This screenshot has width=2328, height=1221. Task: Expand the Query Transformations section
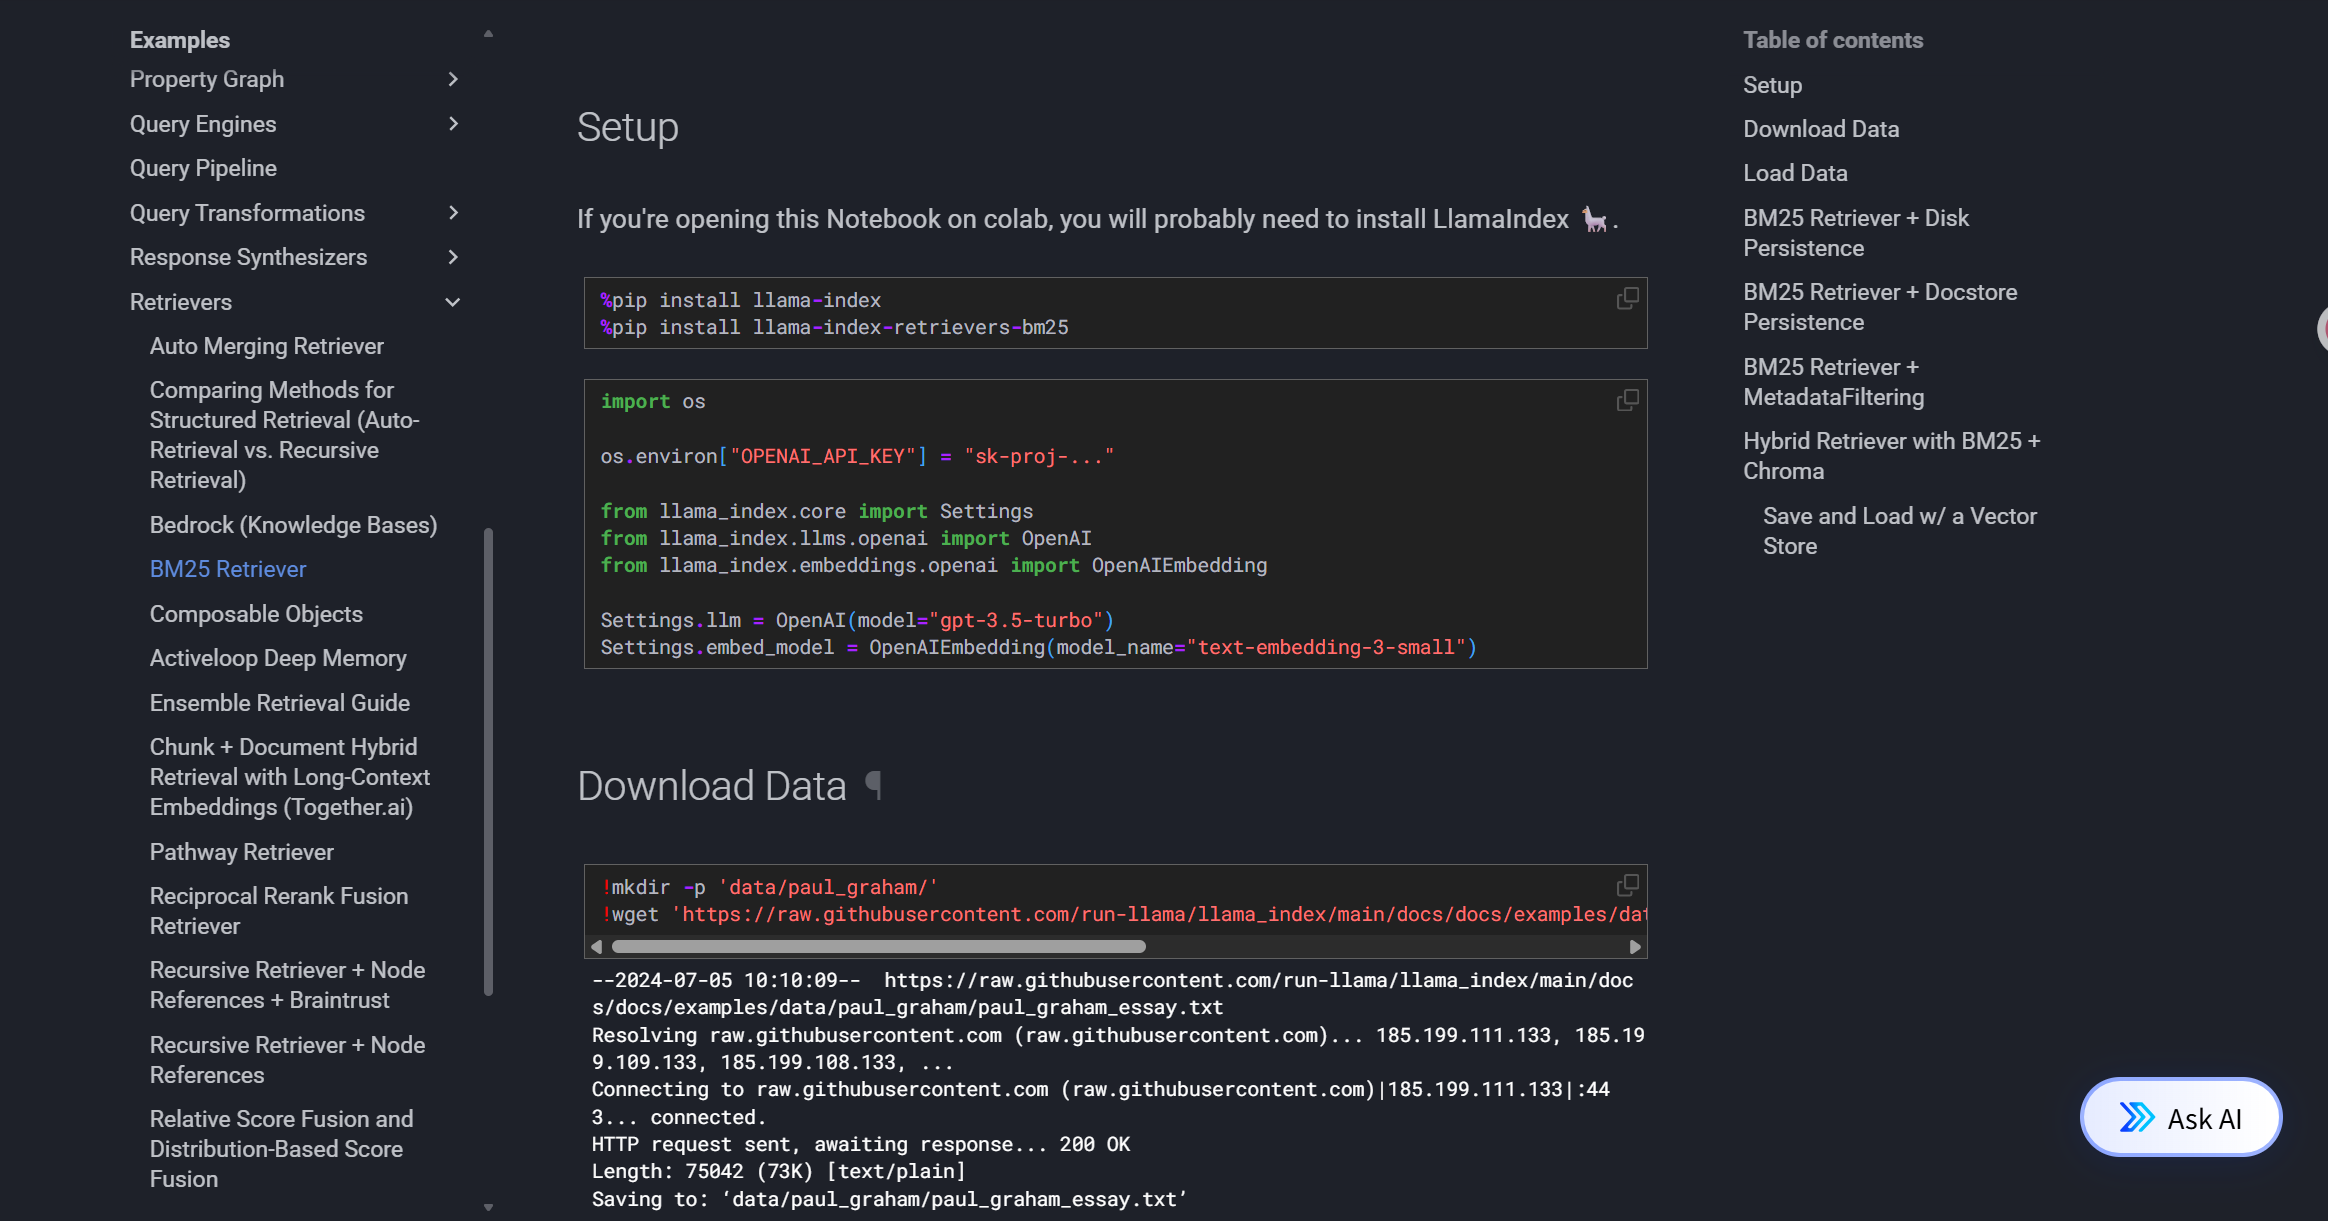click(x=453, y=212)
